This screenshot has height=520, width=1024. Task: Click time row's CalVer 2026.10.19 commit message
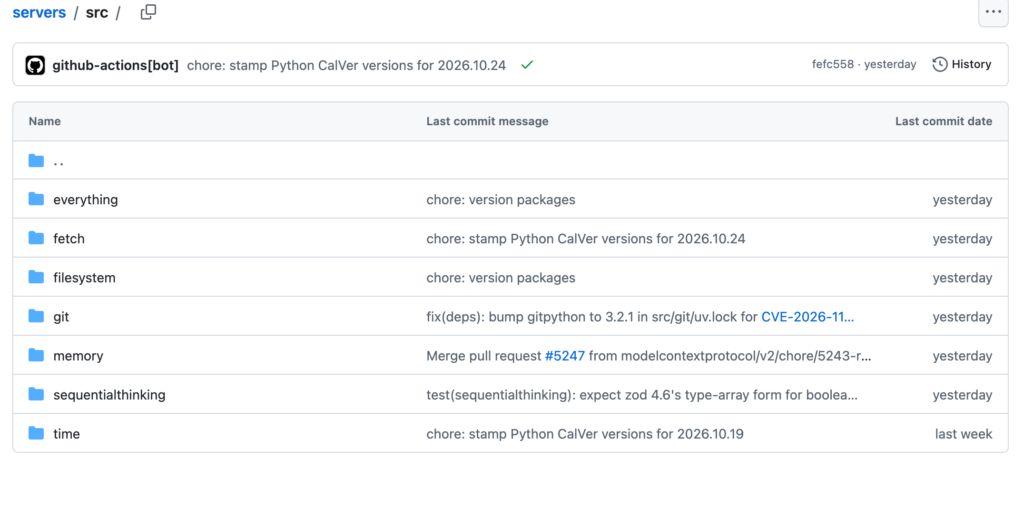point(585,434)
